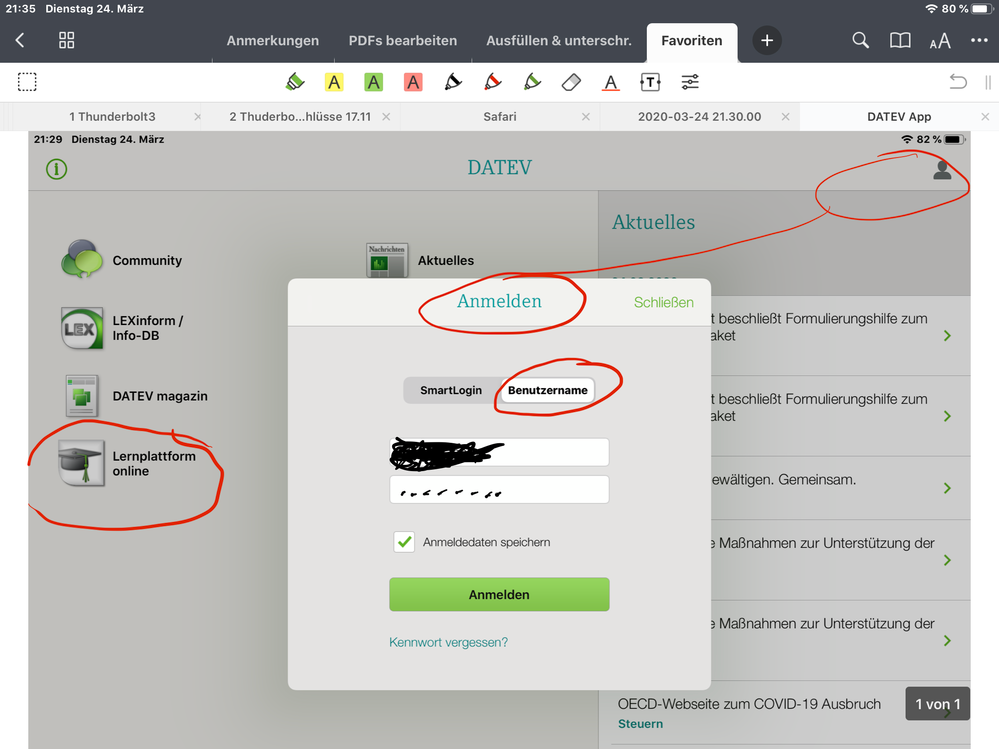Viewport: 999px width, 749px height.
Task: Open the DATEV info icon
Action: pyautogui.click(x=56, y=169)
